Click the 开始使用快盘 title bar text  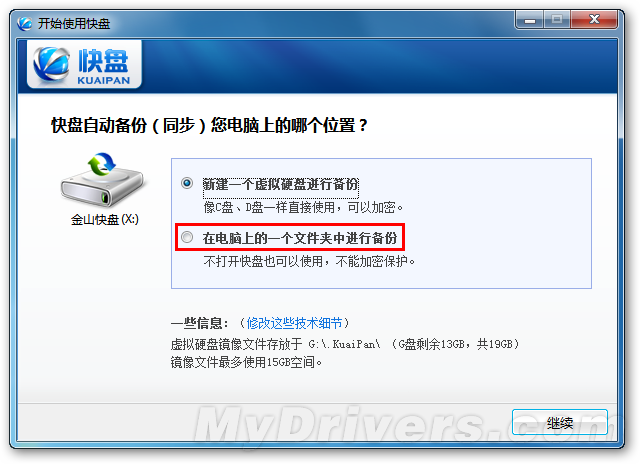point(74,24)
